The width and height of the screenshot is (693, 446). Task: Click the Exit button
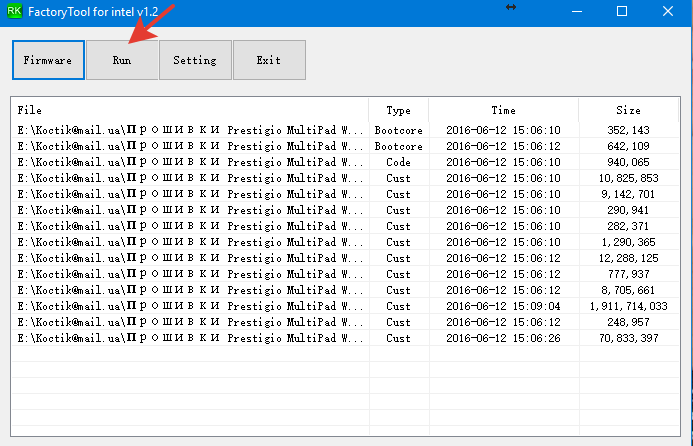[x=268, y=60]
